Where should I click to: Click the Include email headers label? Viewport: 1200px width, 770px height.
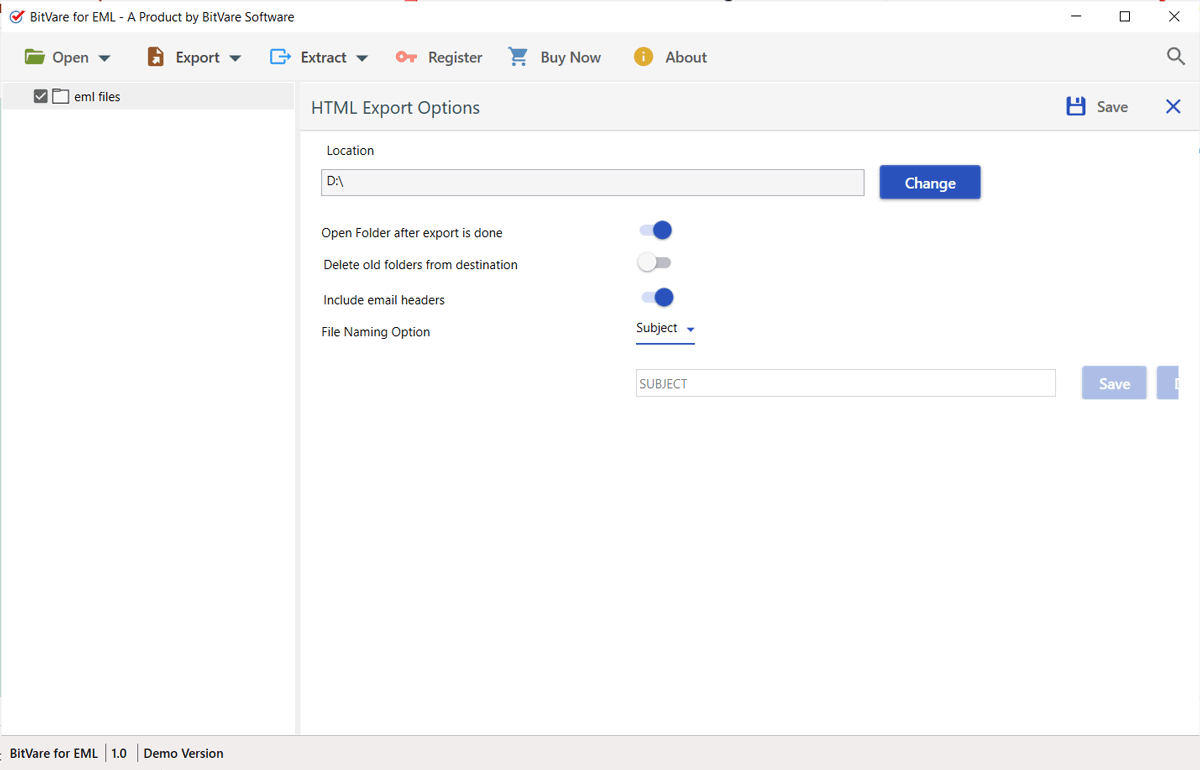click(x=384, y=300)
